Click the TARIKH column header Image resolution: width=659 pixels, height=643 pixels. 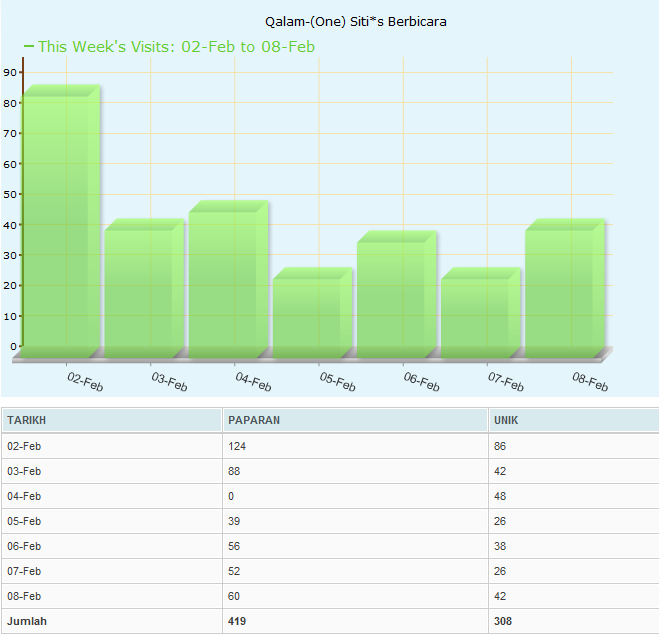point(112,420)
